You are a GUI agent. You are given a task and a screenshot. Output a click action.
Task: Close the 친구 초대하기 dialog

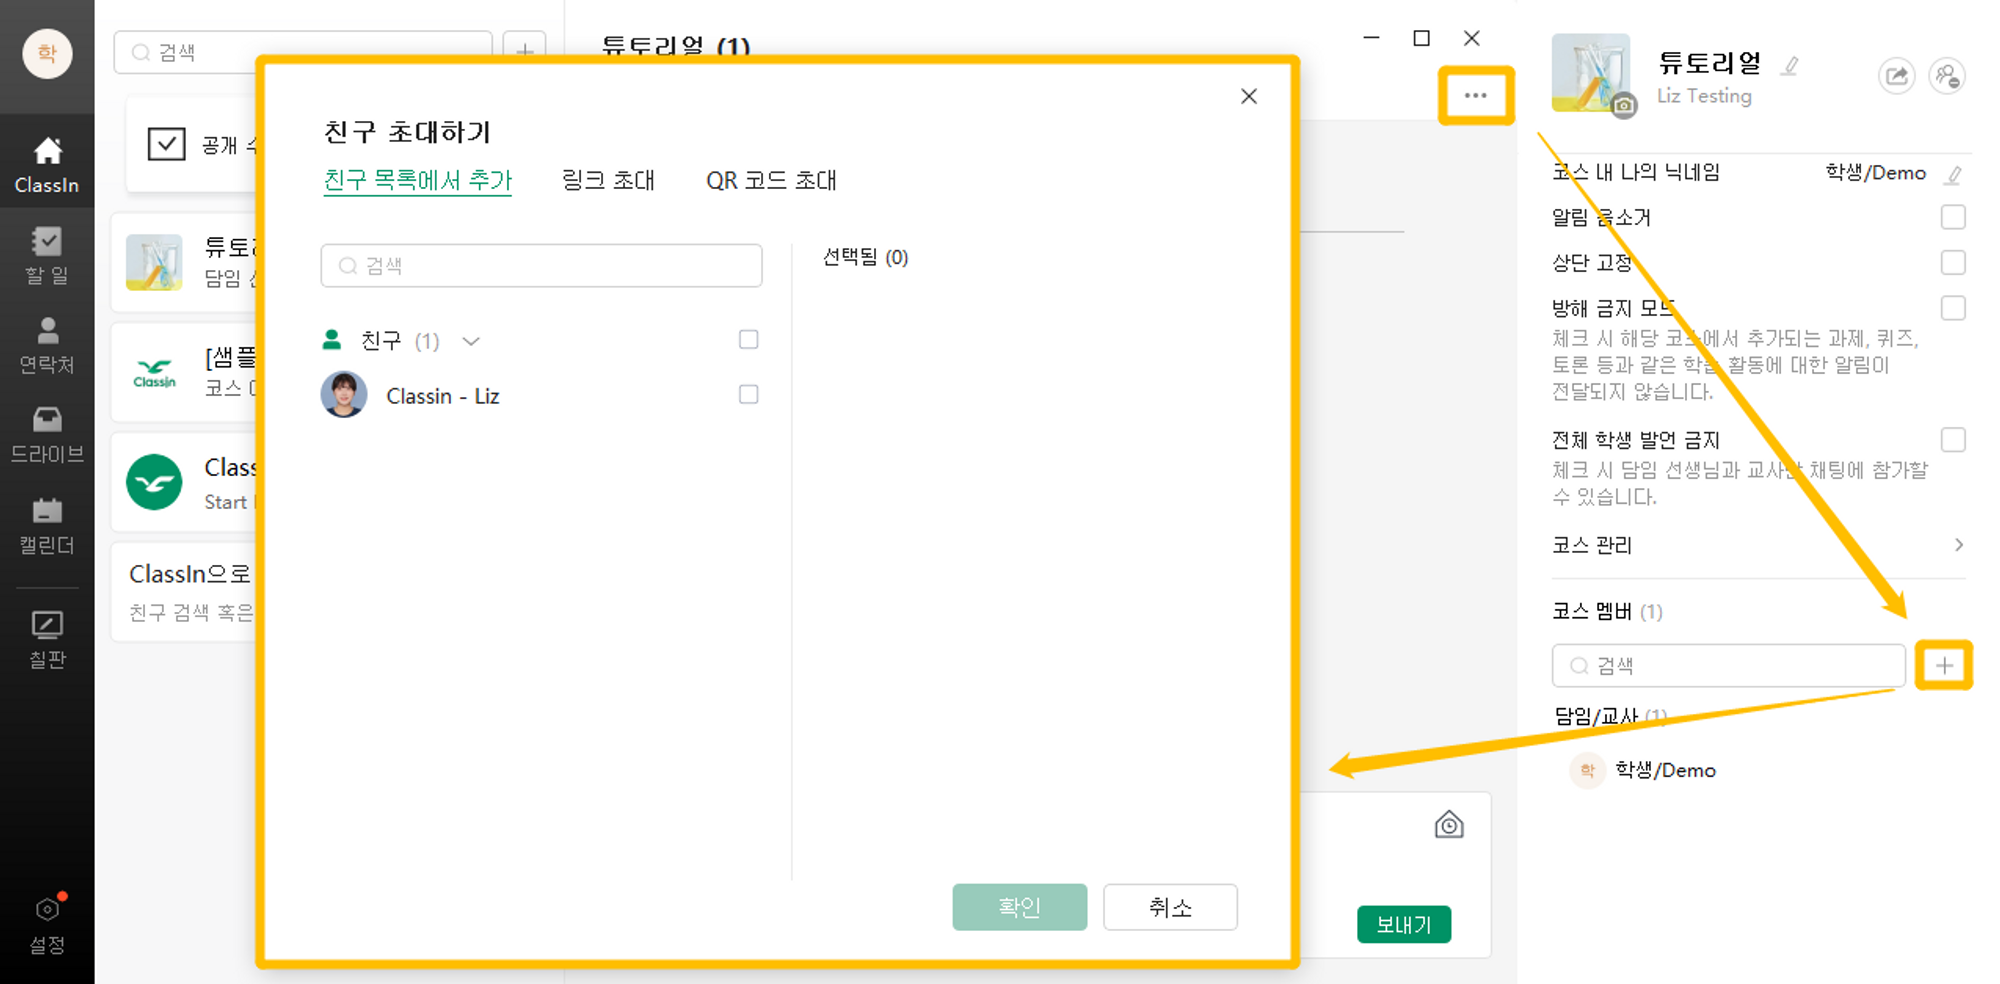[x=1249, y=96]
